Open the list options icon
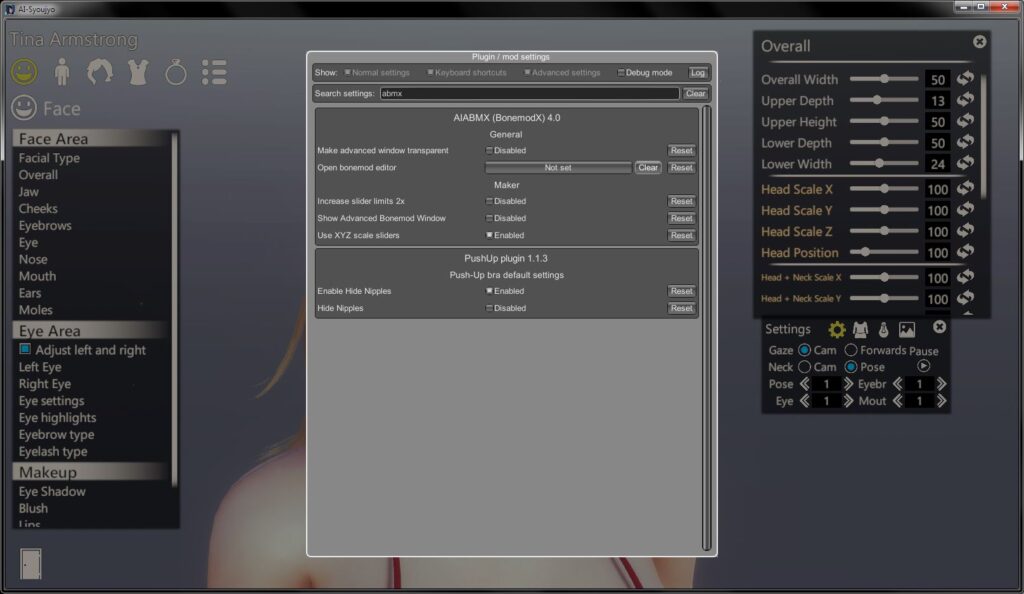1024x594 pixels. point(214,72)
